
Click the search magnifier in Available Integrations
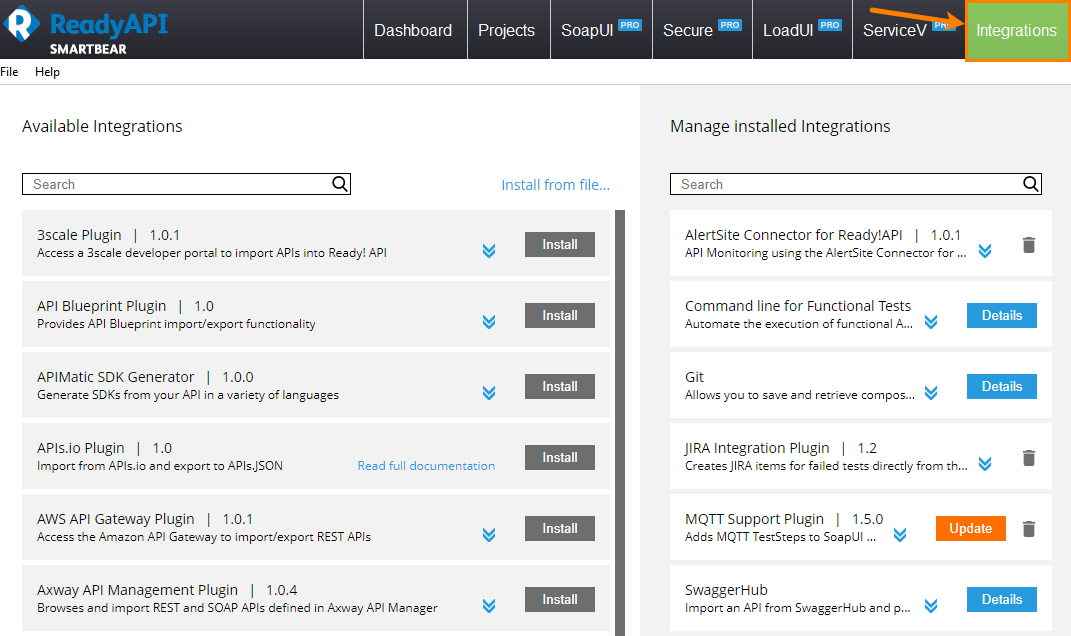pyautogui.click(x=340, y=184)
